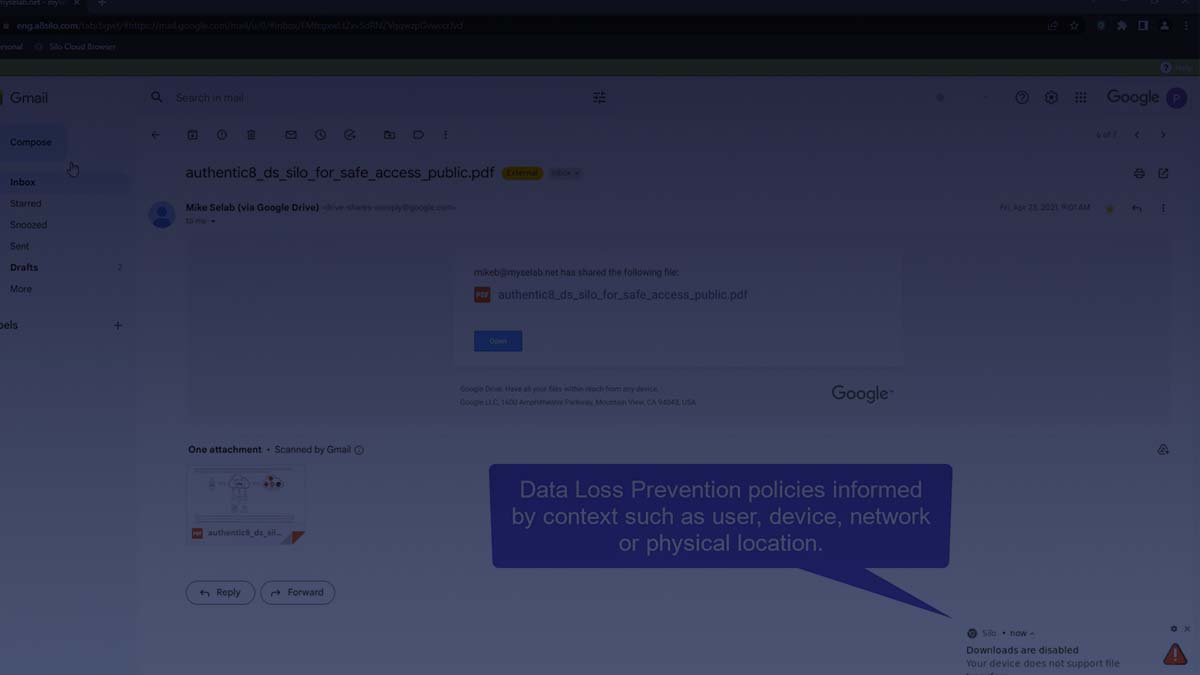
Task: Open the PDF attachment thumbnail
Action: tap(246, 504)
